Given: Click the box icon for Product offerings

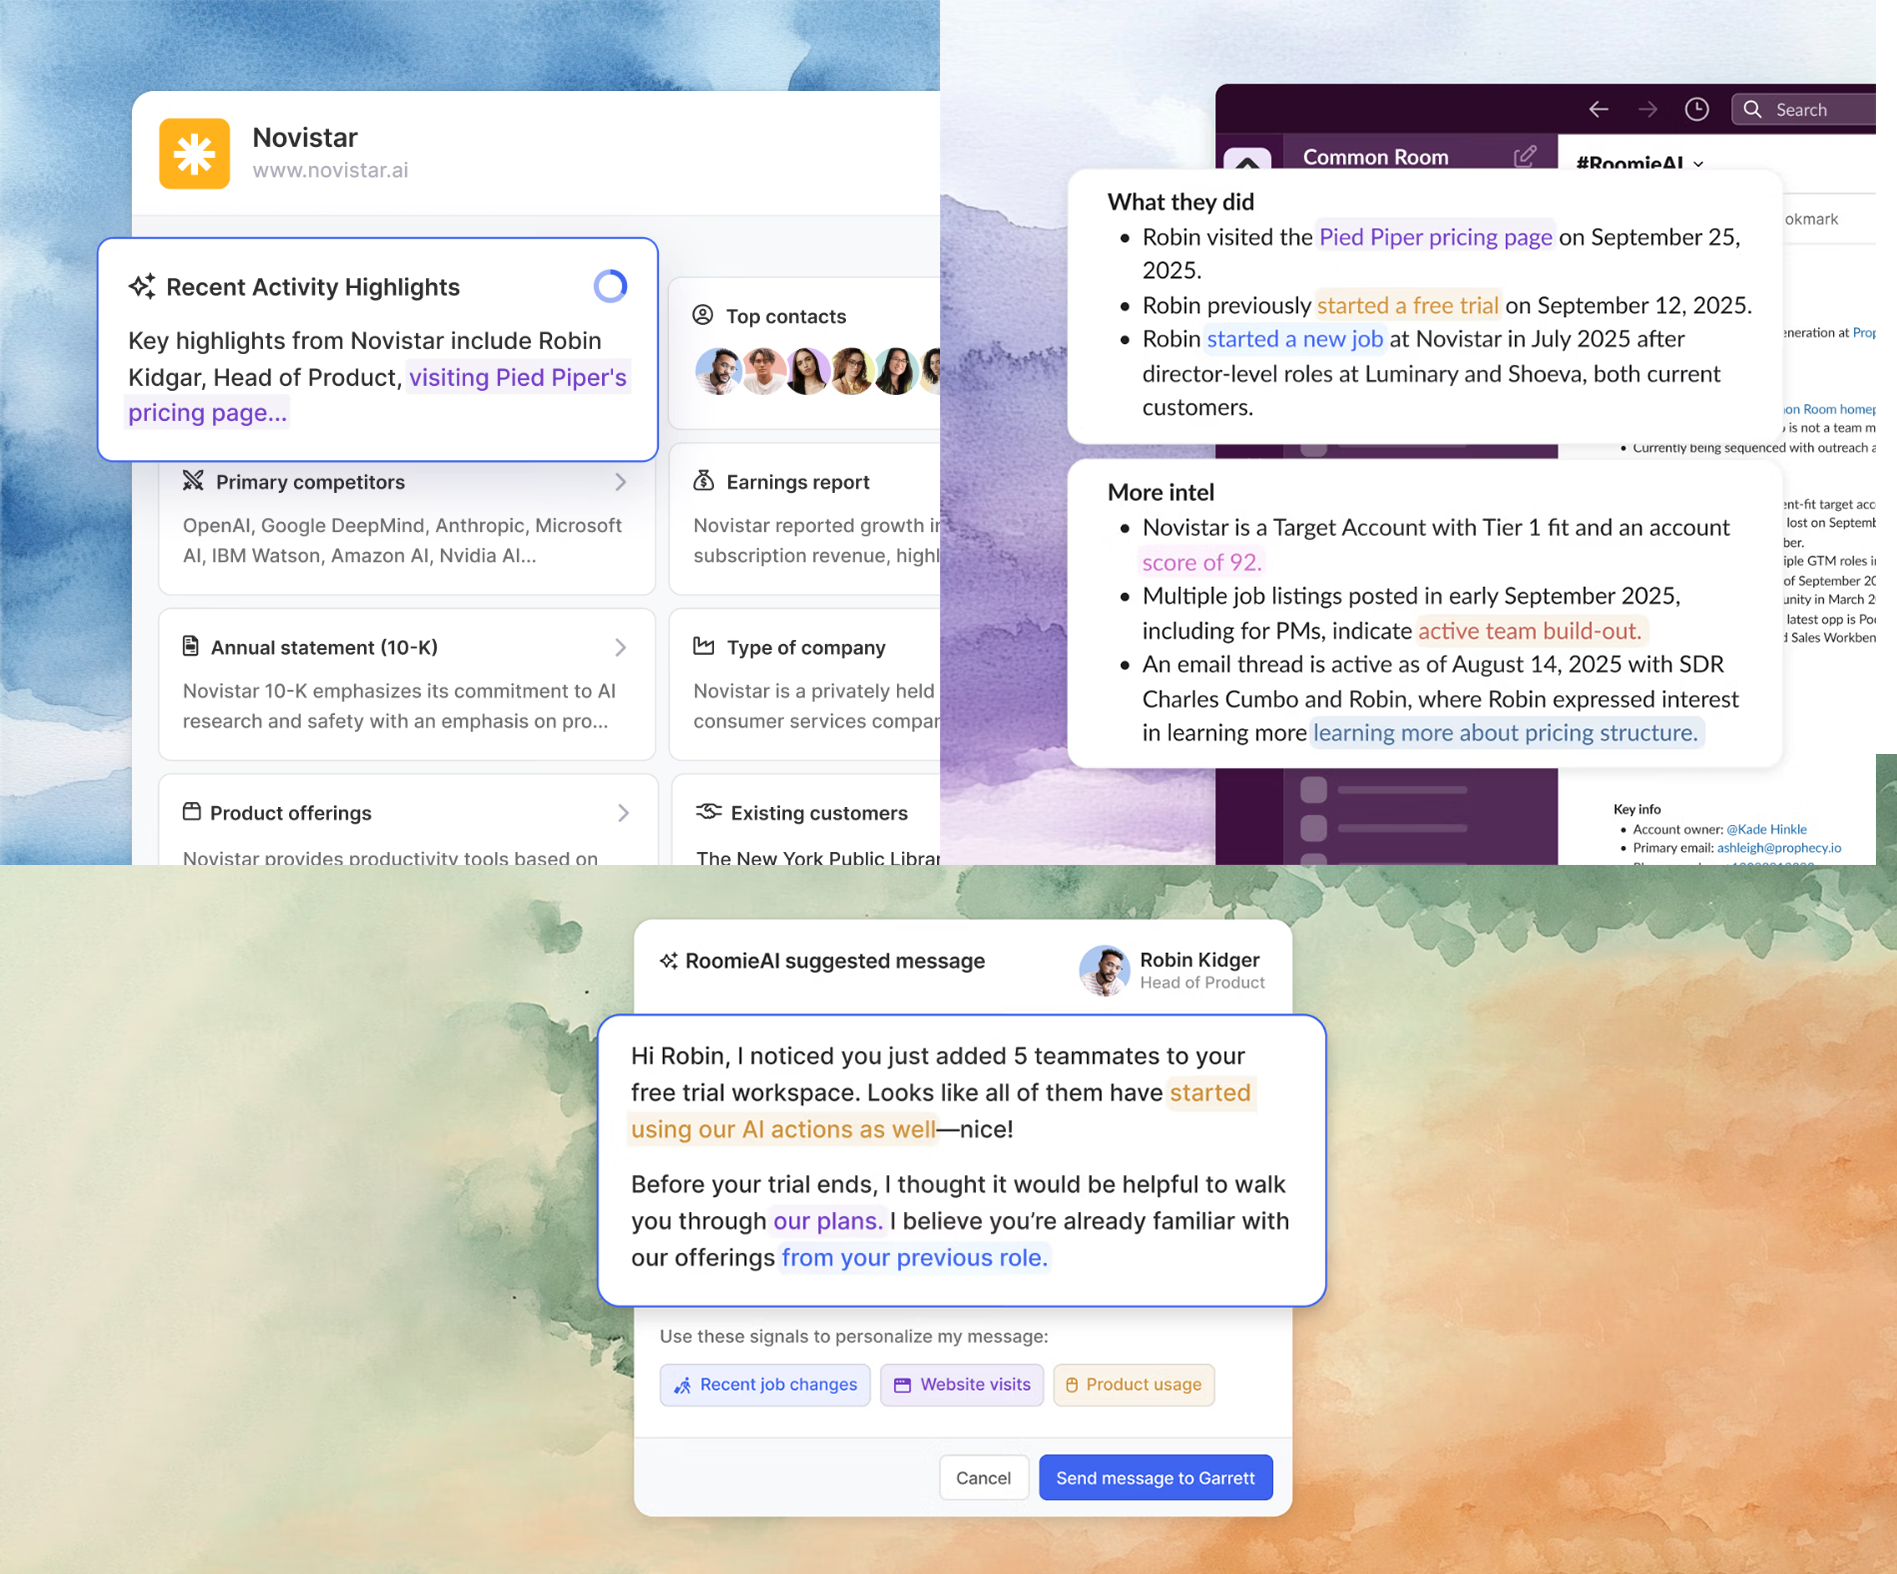Looking at the screenshot, I should coord(192,811).
